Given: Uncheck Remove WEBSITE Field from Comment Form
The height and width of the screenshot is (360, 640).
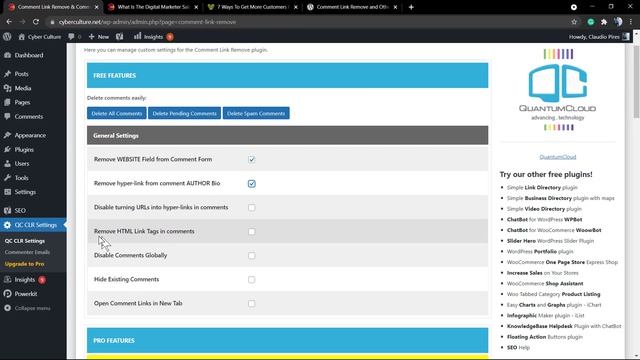Looking at the screenshot, I should coord(251,159).
